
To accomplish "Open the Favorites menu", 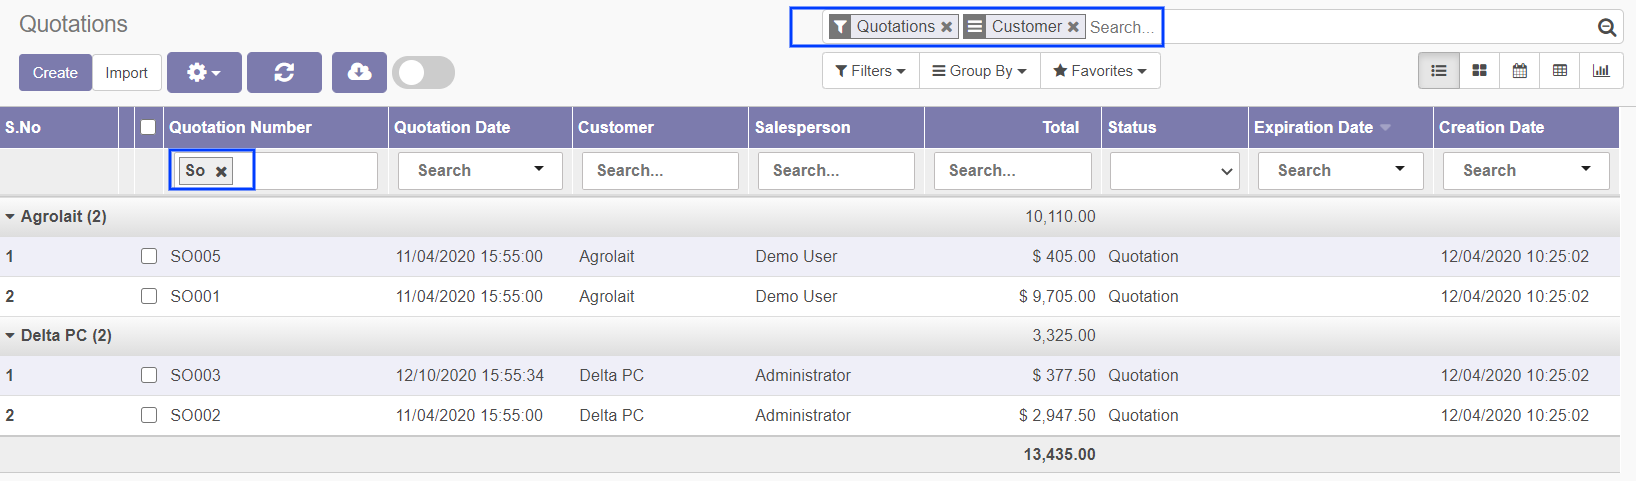I will (x=1099, y=71).
